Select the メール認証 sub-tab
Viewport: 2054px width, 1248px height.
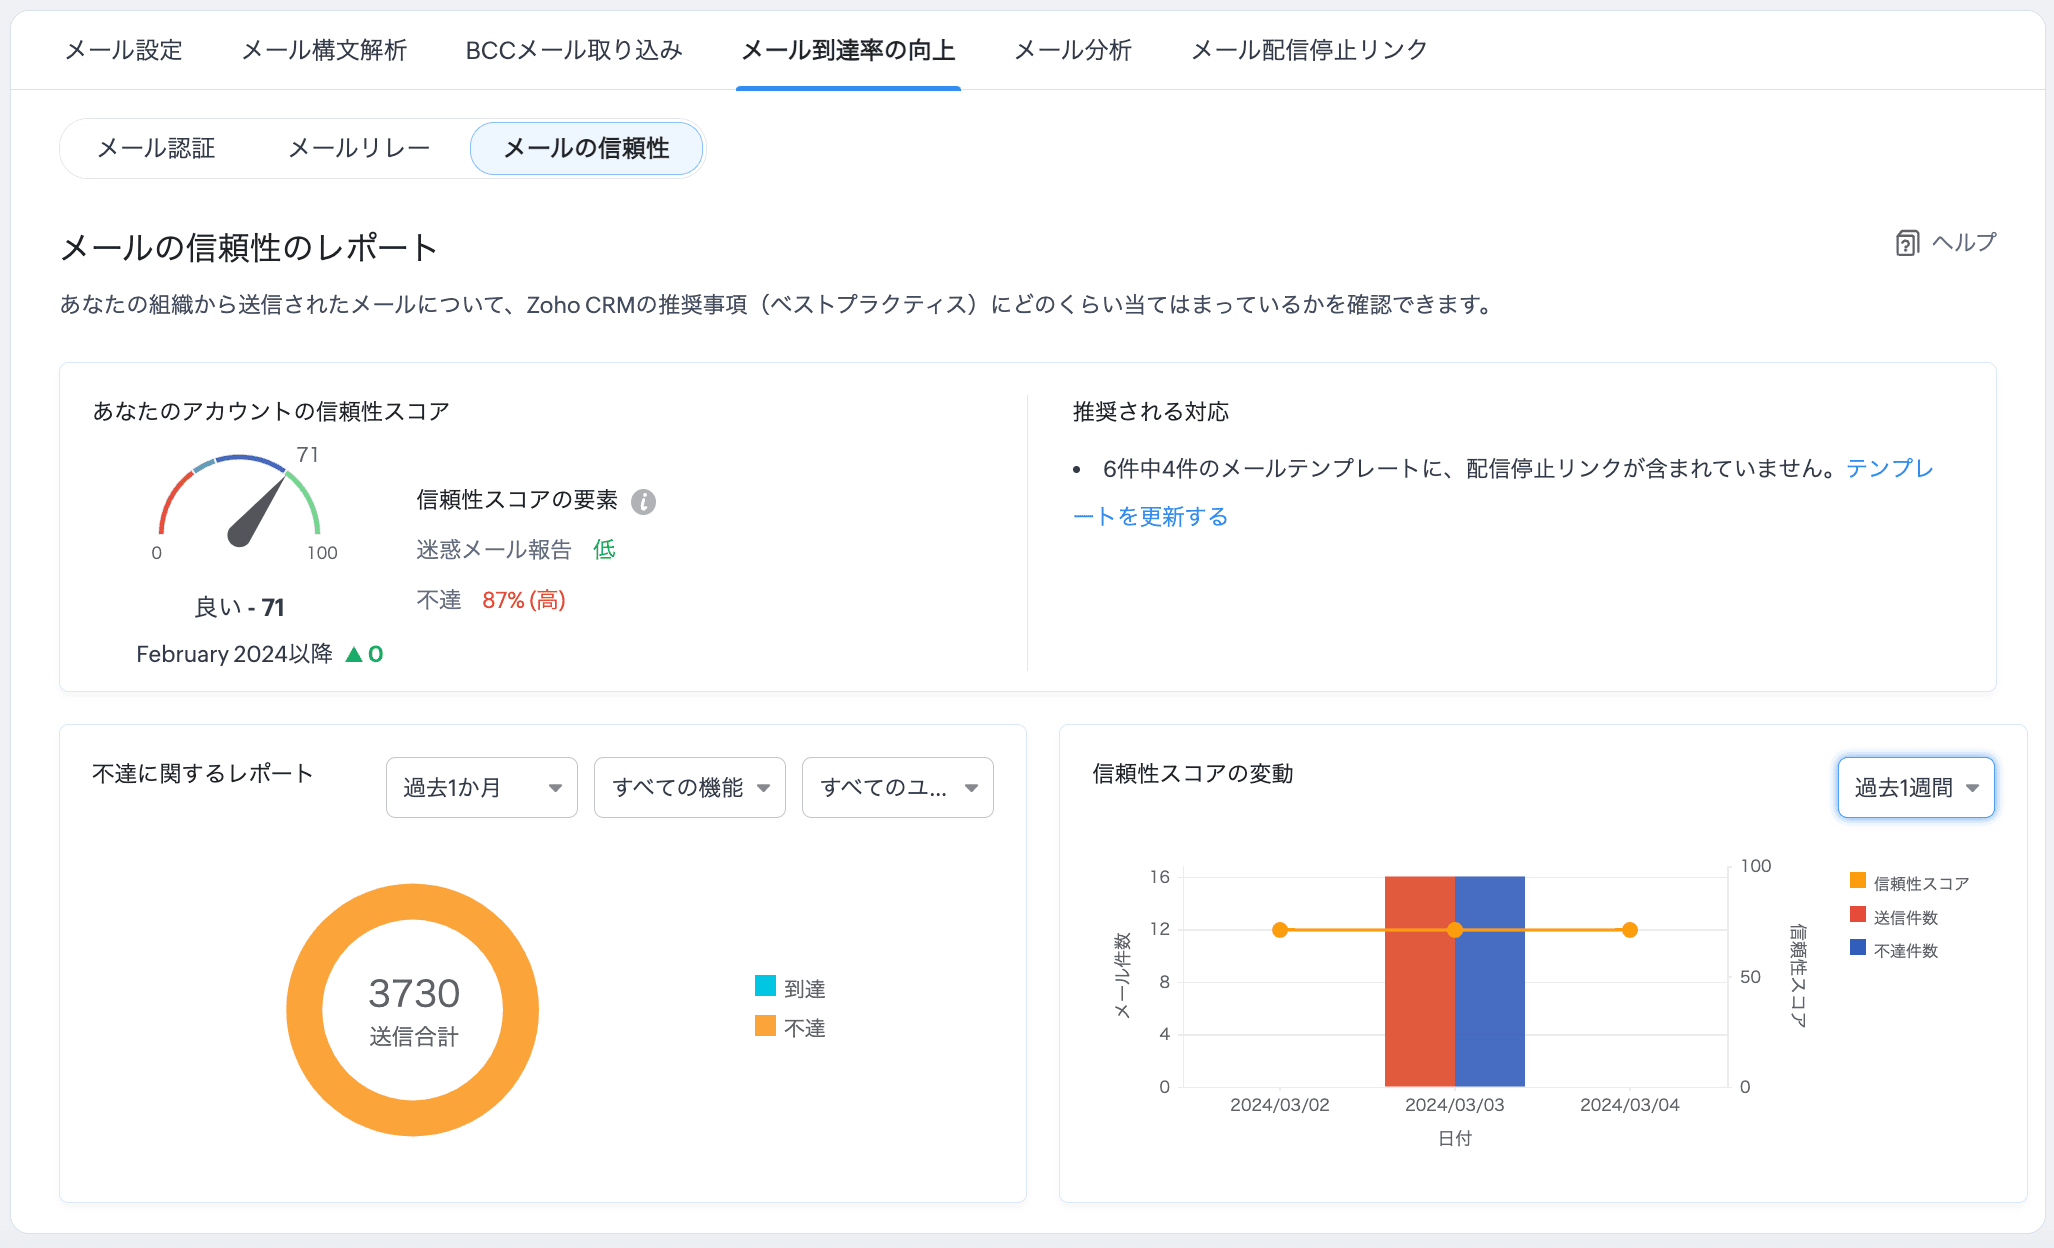pyautogui.click(x=156, y=148)
